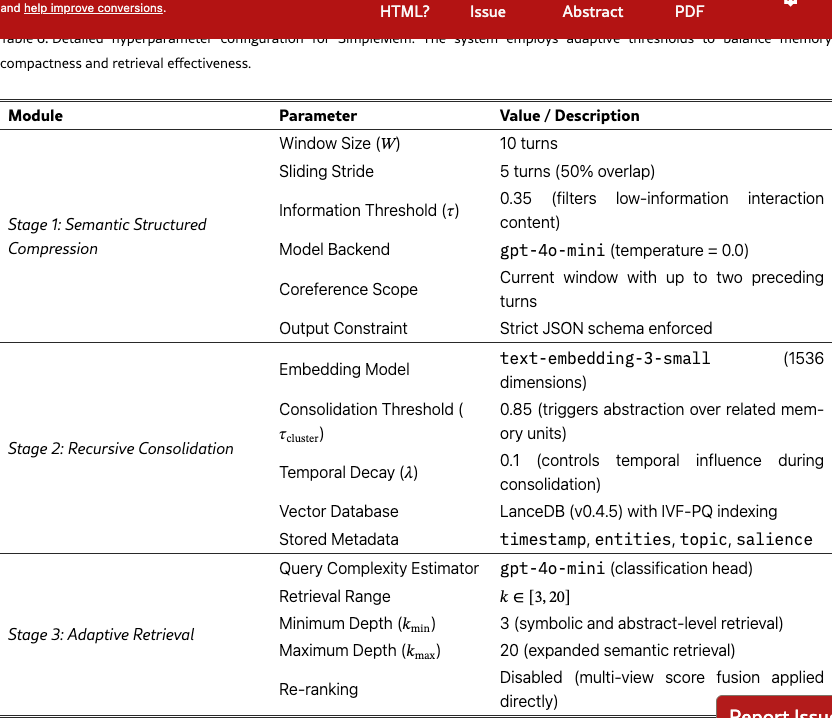832x718 pixels.
Task: Open the "HTML?" header link
Action: tap(404, 12)
